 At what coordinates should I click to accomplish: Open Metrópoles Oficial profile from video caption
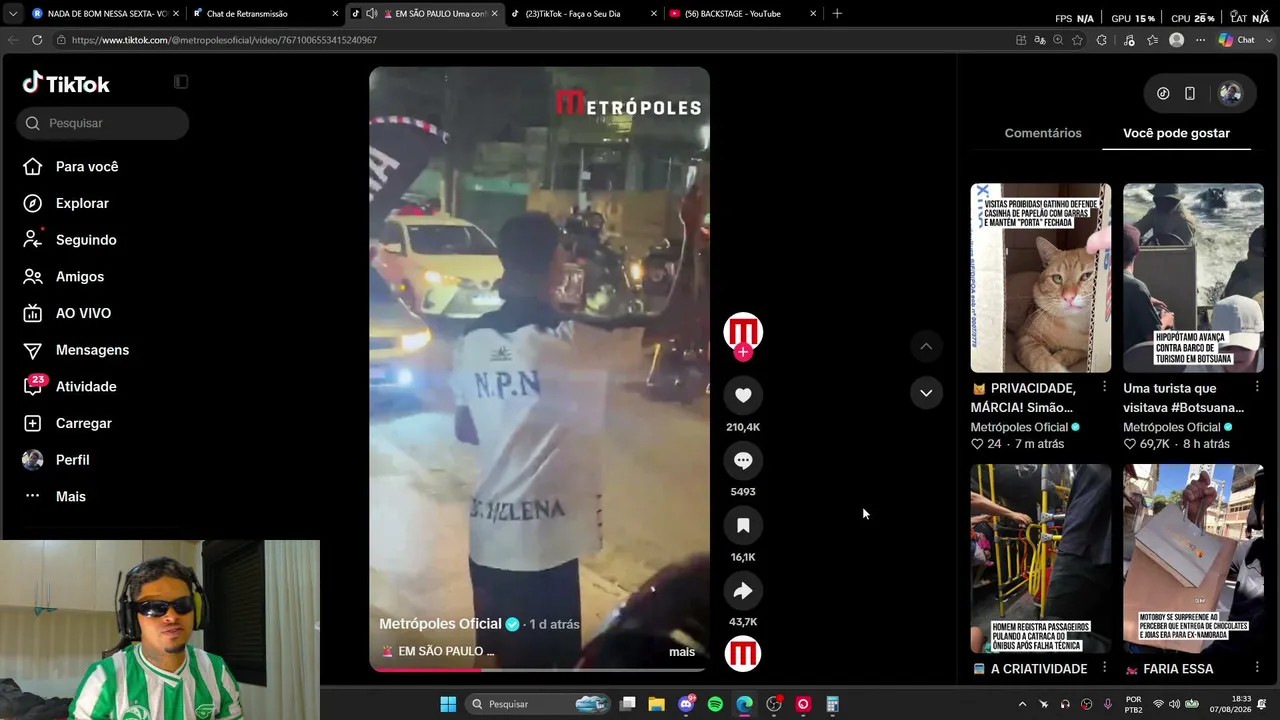(x=440, y=624)
